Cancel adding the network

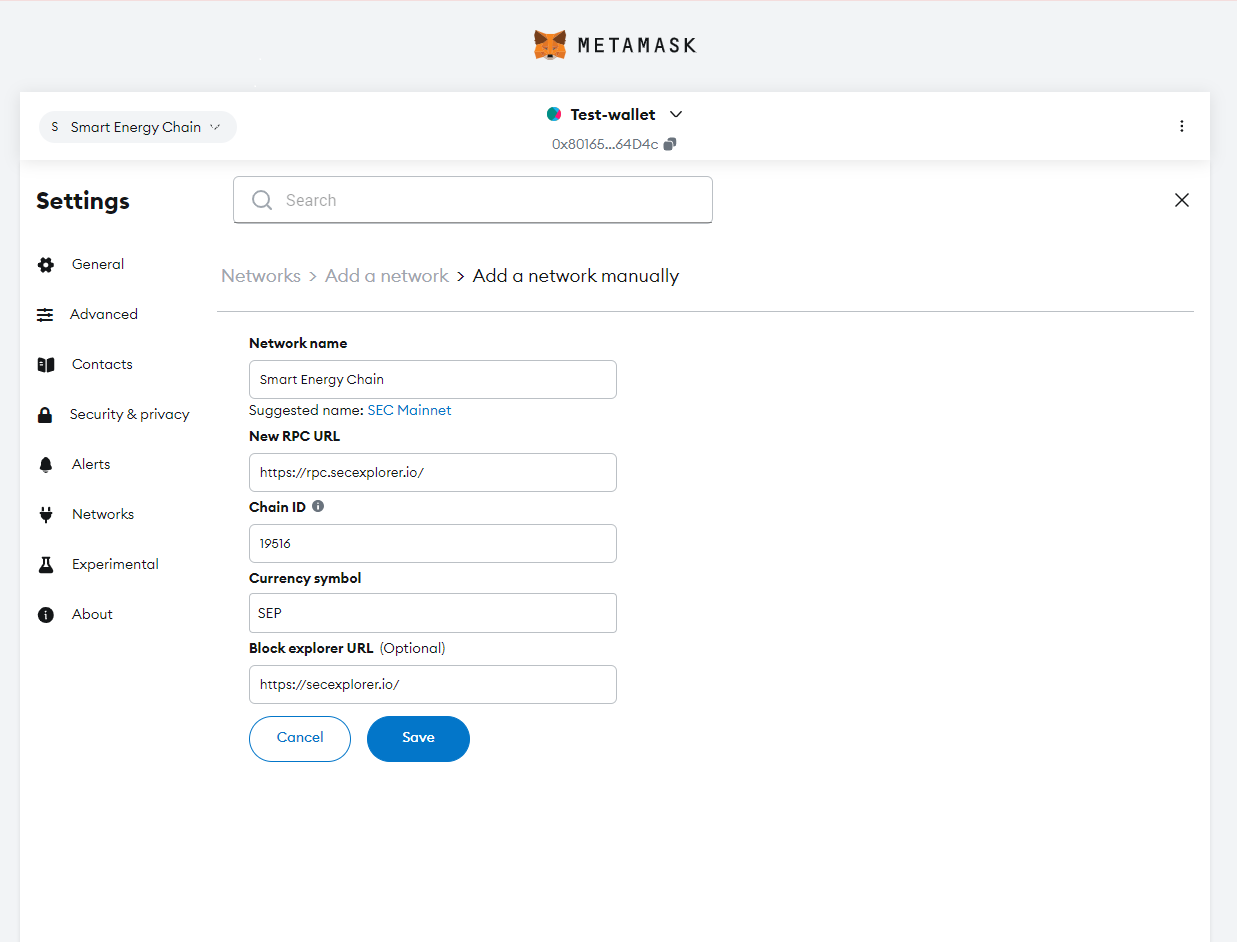300,738
